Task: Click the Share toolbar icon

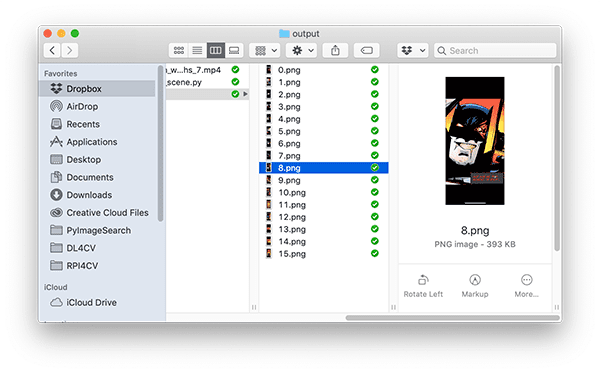Action: pos(335,50)
